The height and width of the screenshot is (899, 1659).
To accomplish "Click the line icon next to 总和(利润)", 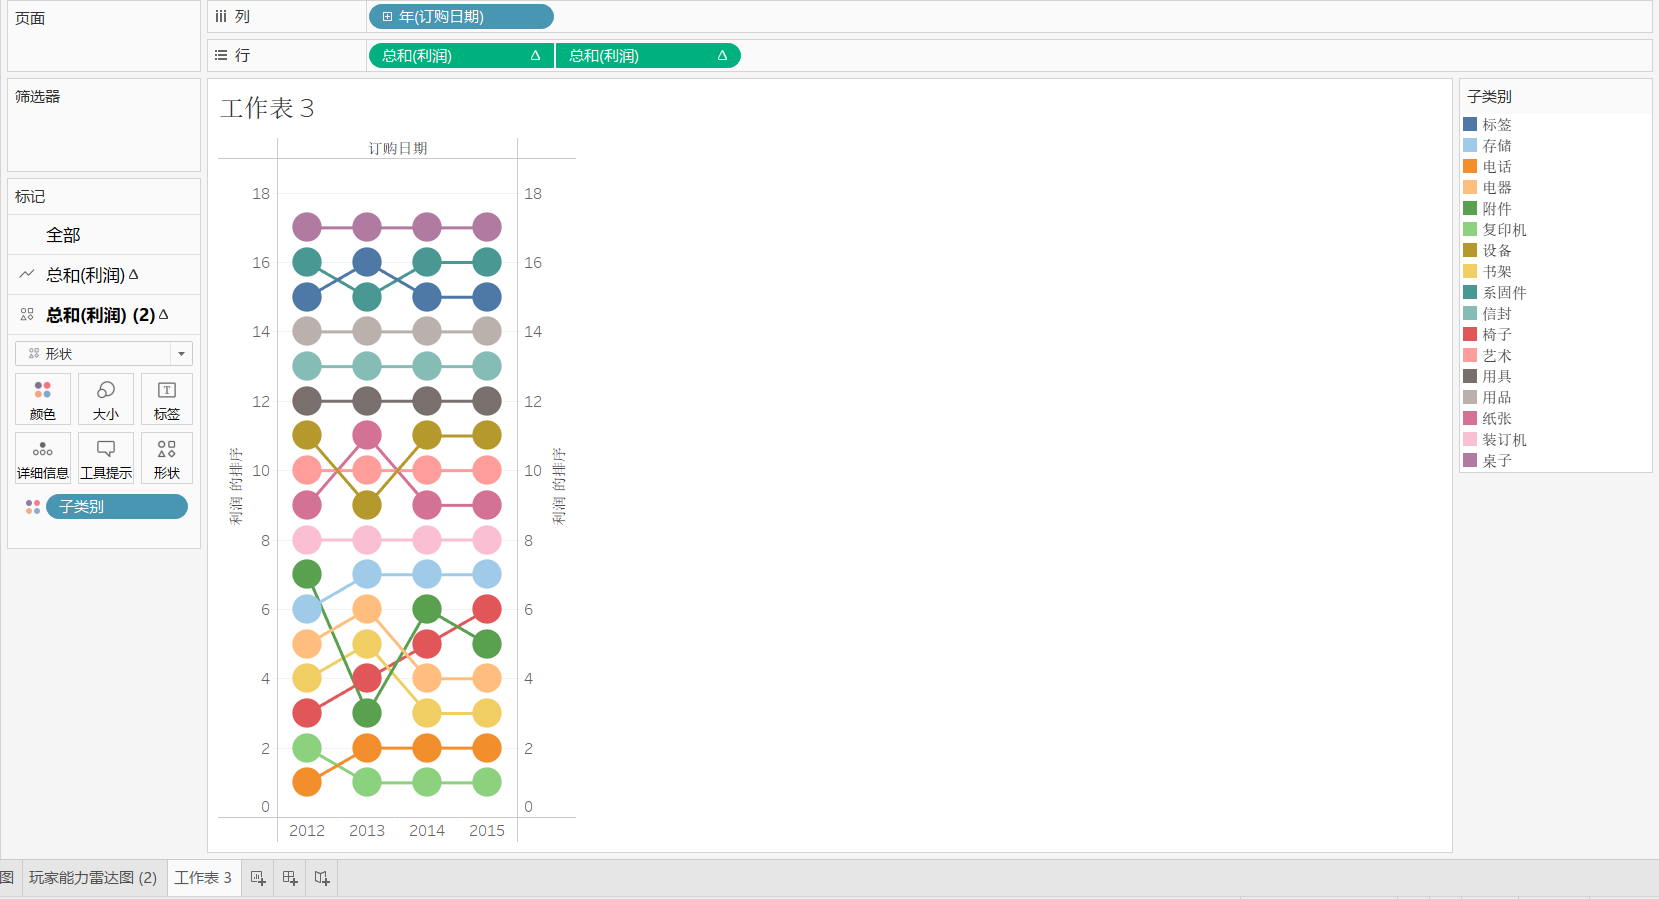I will (27, 274).
